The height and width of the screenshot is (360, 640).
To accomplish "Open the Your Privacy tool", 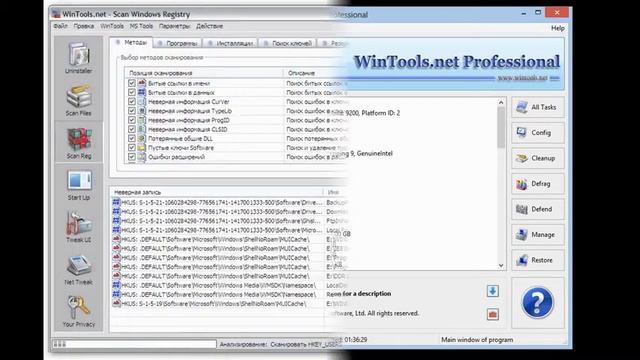I will [79, 312].
